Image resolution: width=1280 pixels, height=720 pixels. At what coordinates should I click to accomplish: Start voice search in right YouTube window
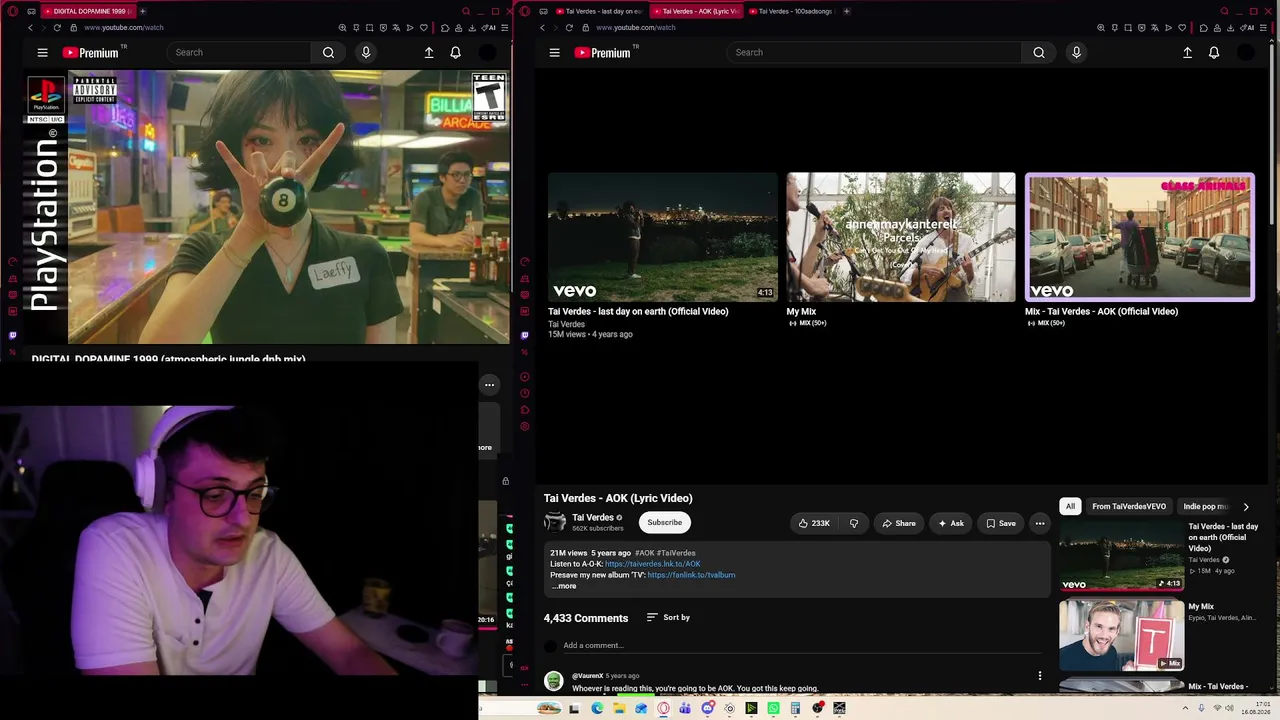tap(1076, 52)
